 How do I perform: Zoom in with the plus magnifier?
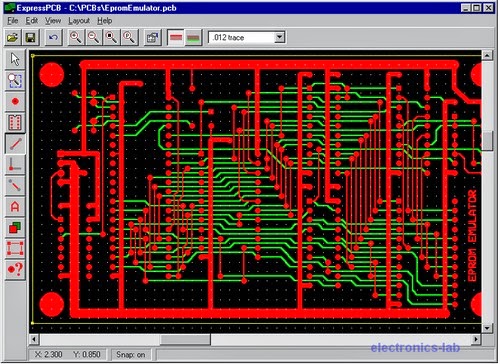click(x=76, y=37)
